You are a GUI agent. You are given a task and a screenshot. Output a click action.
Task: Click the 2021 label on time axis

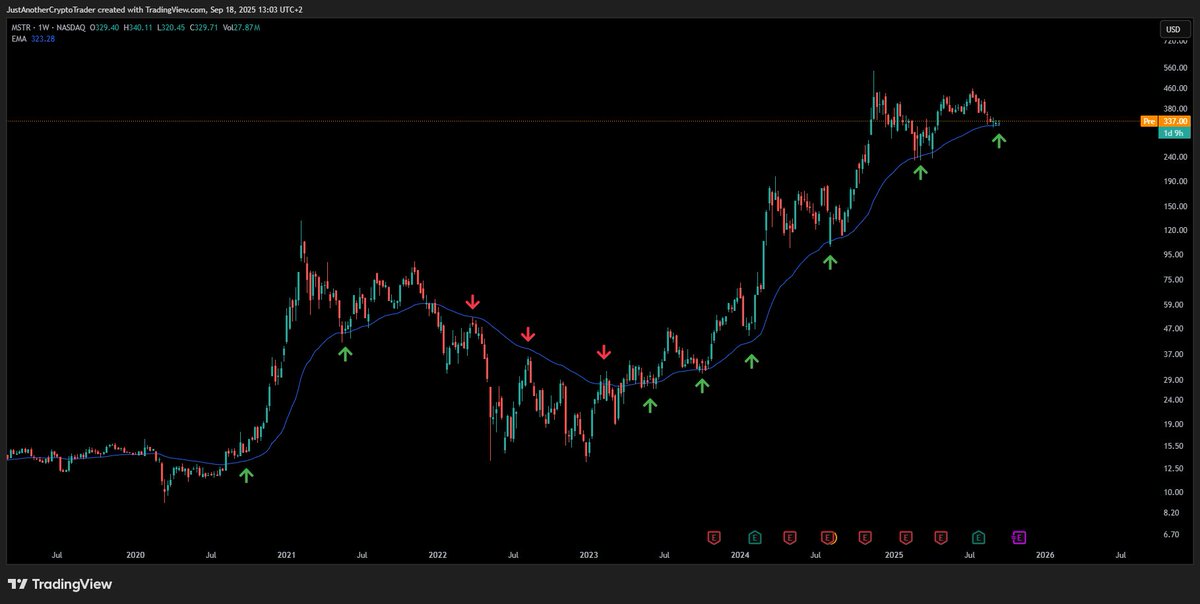[x=287, y=553]
